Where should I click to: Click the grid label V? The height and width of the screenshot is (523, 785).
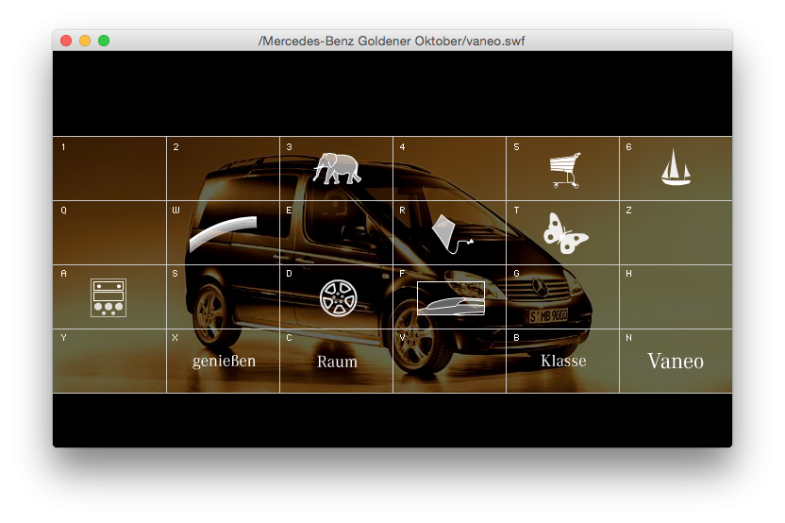(x=402, y=338)
